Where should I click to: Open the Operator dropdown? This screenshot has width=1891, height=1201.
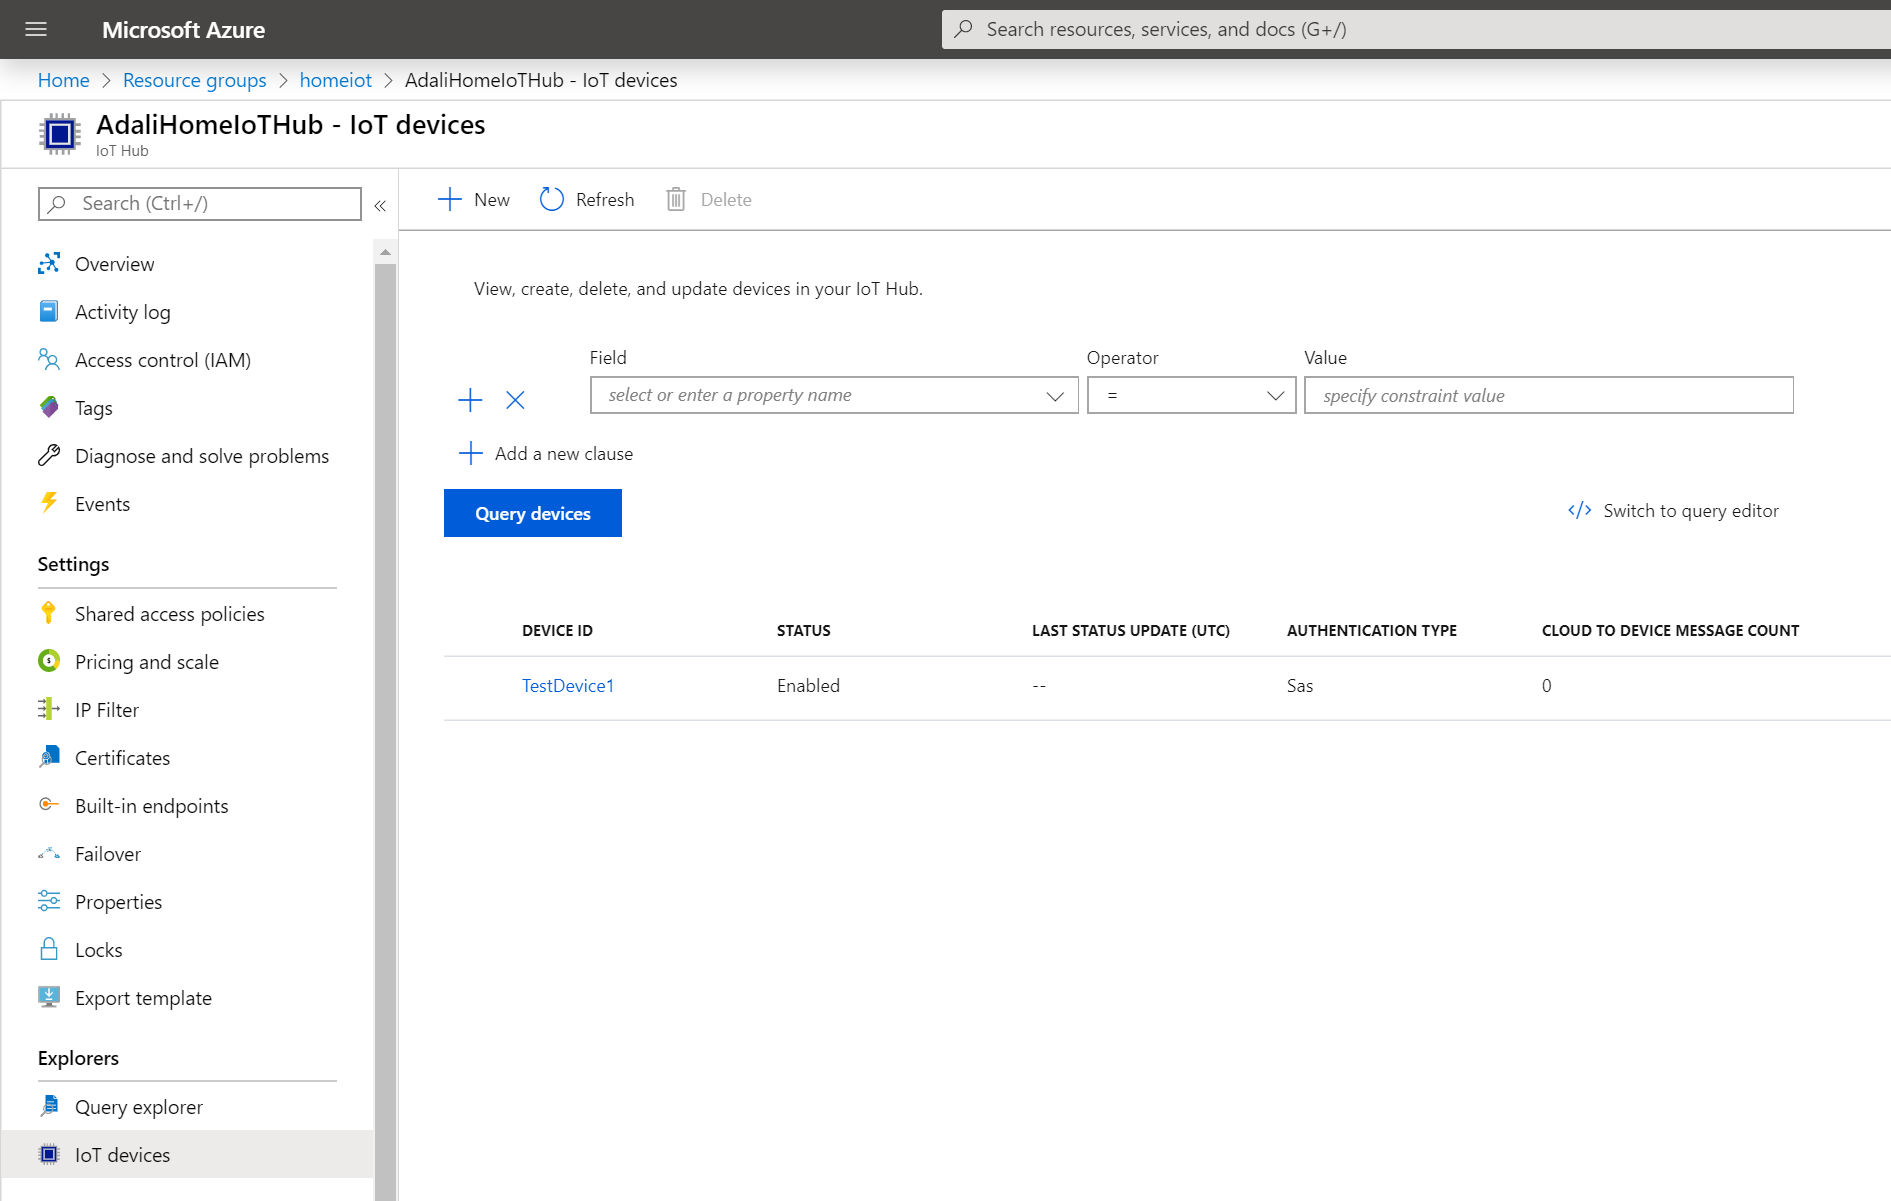click(x=1191, y=396)
